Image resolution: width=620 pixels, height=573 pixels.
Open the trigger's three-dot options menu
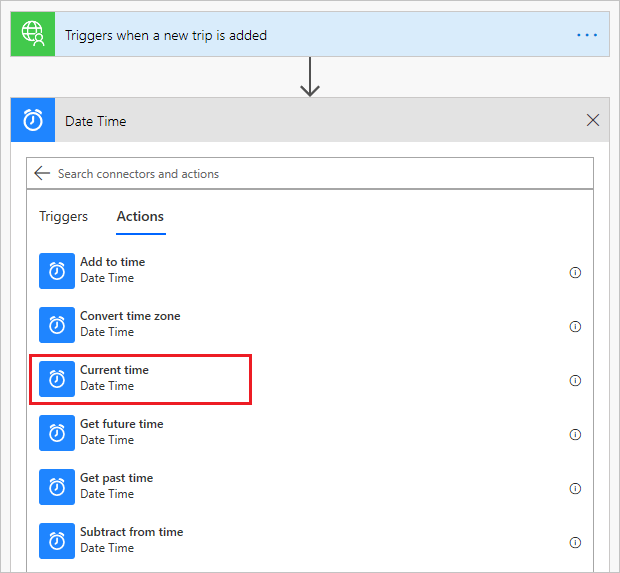point(587,35)
